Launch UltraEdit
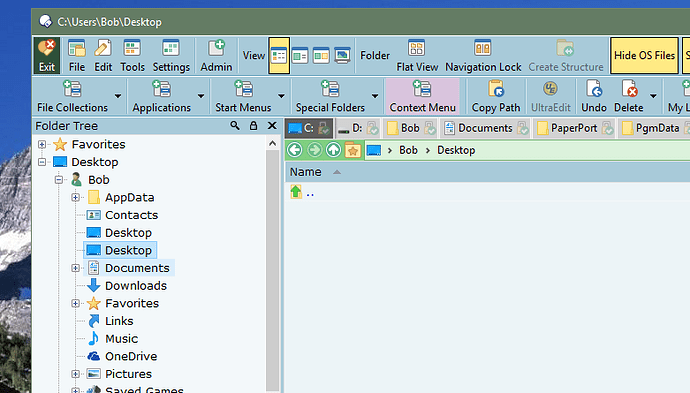The width and height of the screenshot is (690, 393). 551,96
